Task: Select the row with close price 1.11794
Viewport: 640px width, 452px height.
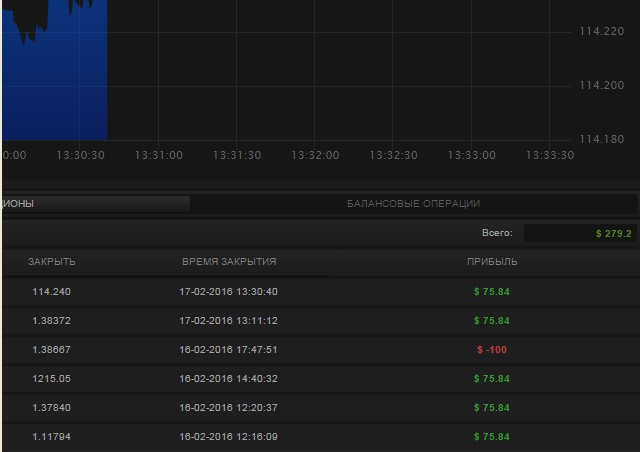Action: 52,437
